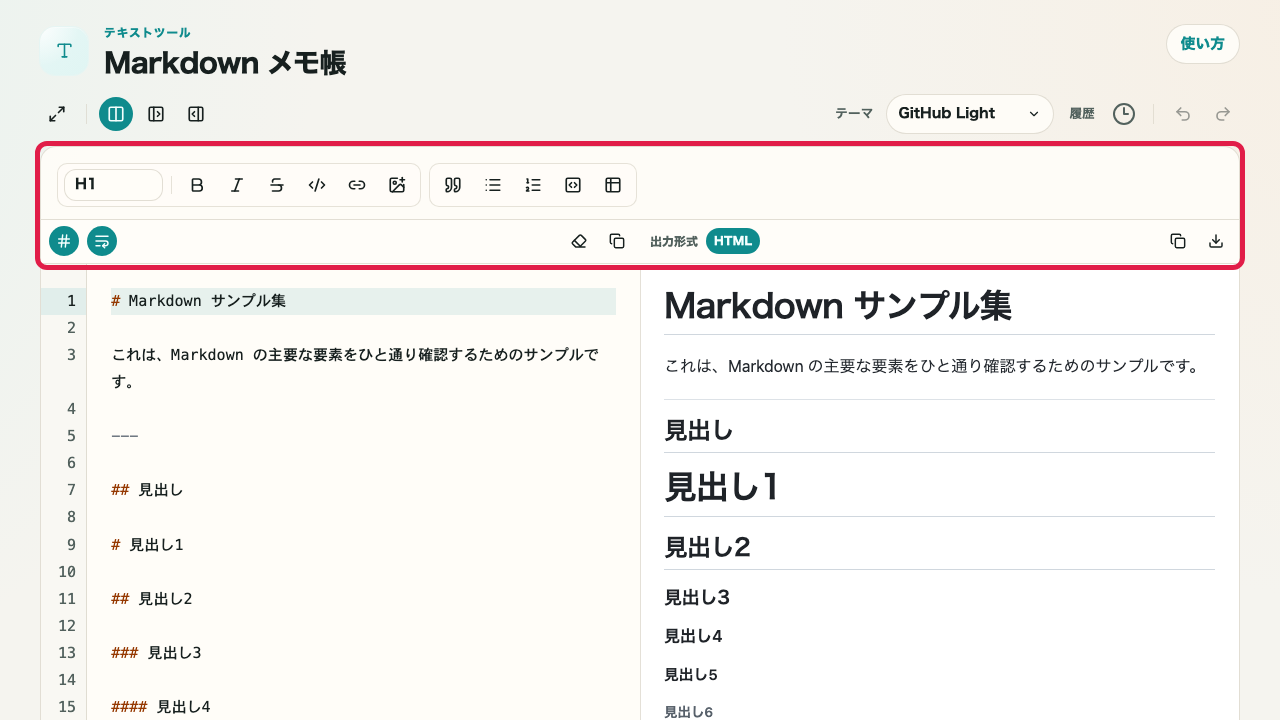Insert a blockquote with the quote icon
This screenshot has height=720, width=1280.
pyautogui.click(x=453, y=185)
